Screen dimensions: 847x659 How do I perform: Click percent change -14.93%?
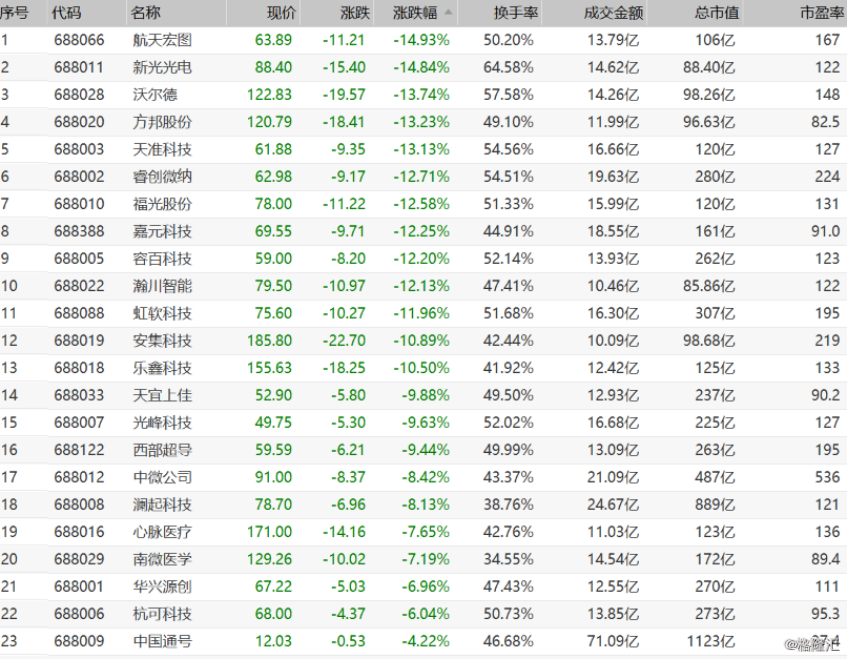tap(421, 40)
